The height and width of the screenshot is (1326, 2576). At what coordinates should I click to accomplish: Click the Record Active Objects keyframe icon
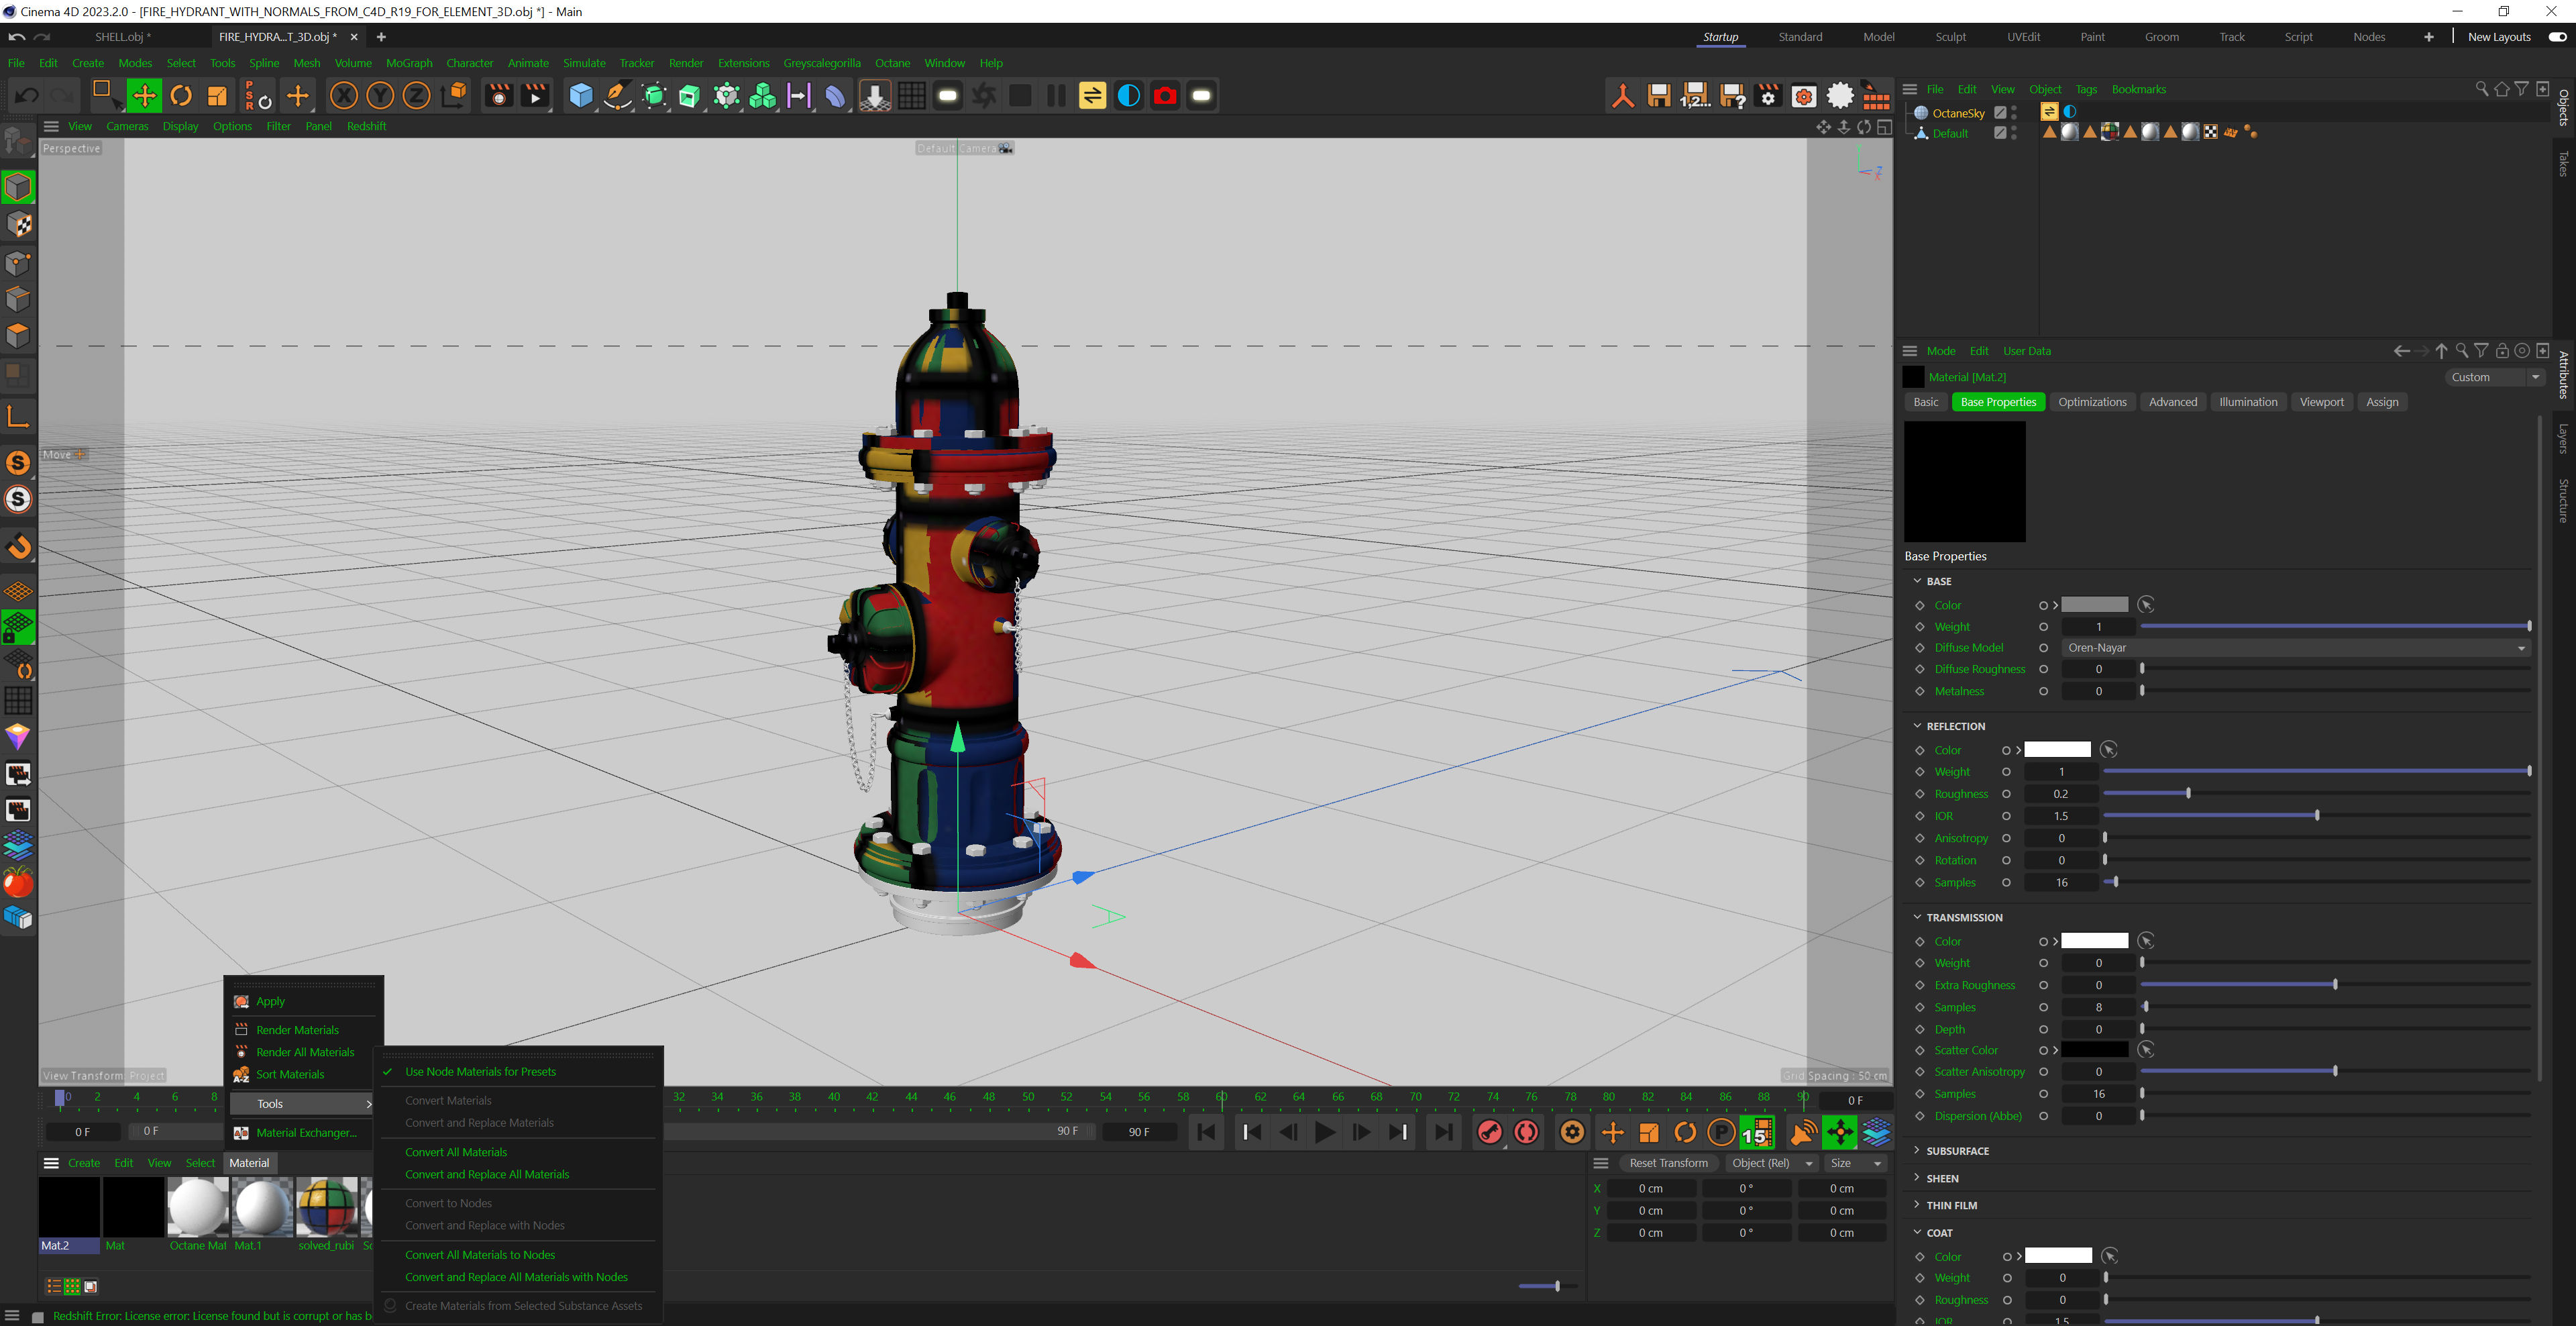pyautogui.click(x=1489, y=1132)
